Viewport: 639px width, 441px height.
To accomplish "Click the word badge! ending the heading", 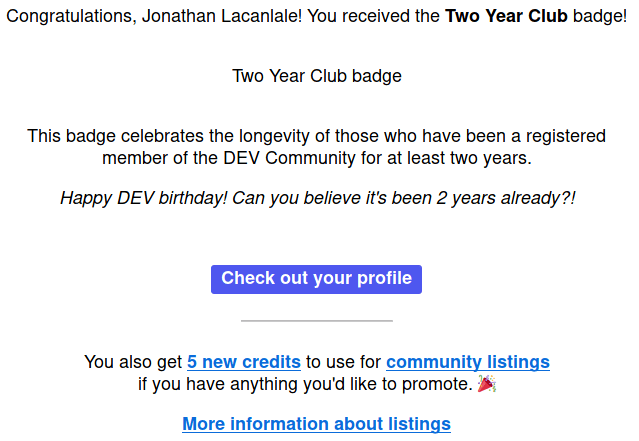I will point(600,16).
